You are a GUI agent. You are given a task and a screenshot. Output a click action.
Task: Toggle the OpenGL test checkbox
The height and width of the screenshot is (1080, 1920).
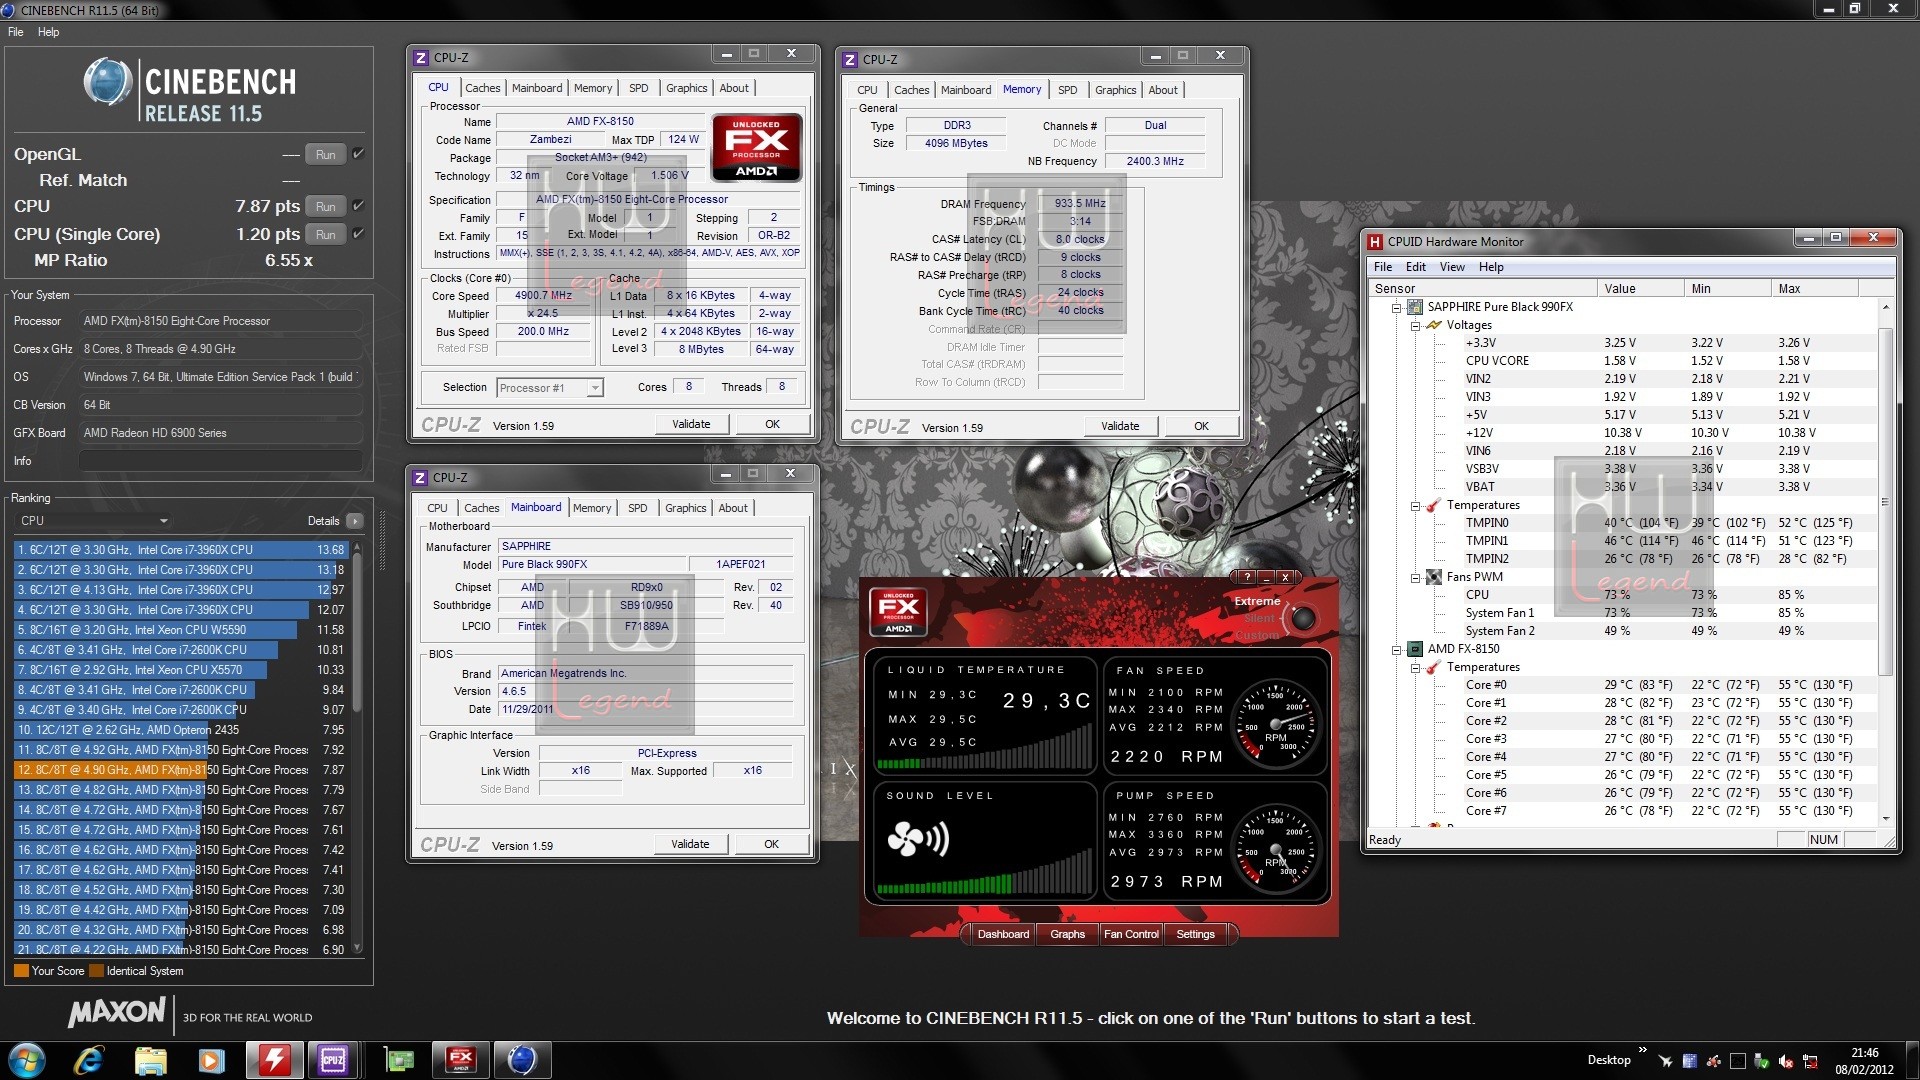point(358,154)
